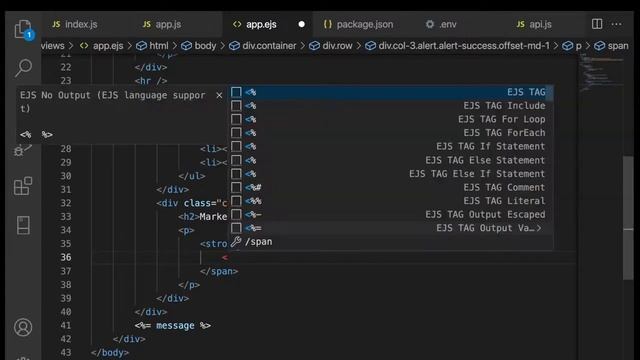The width and height of the screenshot is (640, 360).
Task: Click the message output tag on line 41
Action: tap(173, 325)
